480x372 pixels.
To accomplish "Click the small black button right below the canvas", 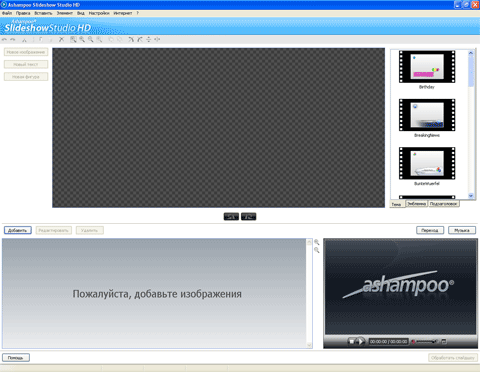I will coord(248,217).
